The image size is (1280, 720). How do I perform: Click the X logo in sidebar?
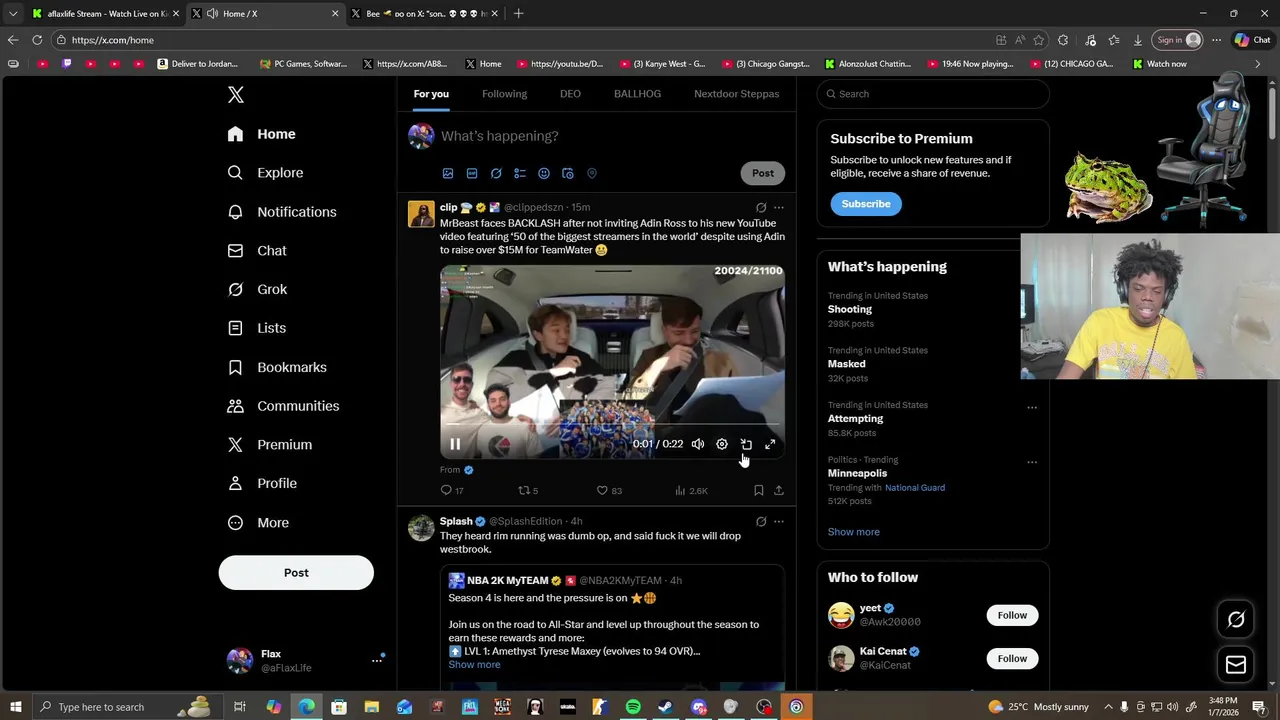click(x=236, y=95)
